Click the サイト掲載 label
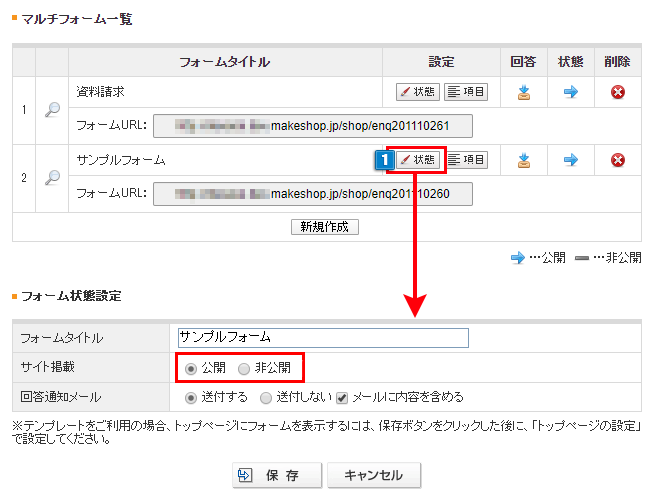This screenshot has width=655, height=500. [48, 367]
